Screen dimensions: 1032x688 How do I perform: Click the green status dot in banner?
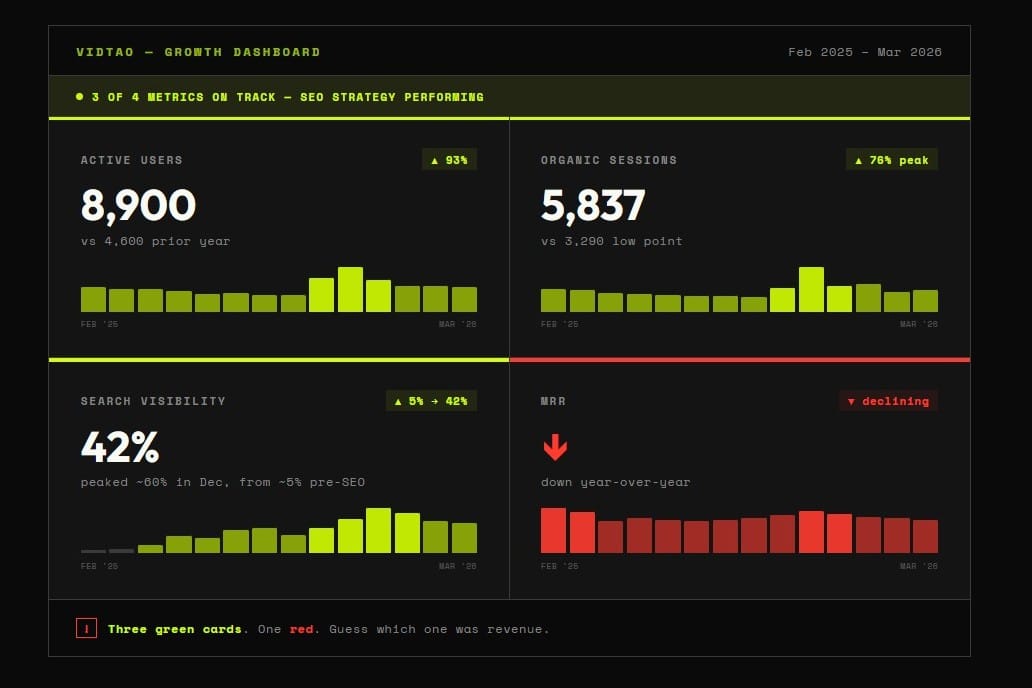pyautogui.click(x=80, y=97)
